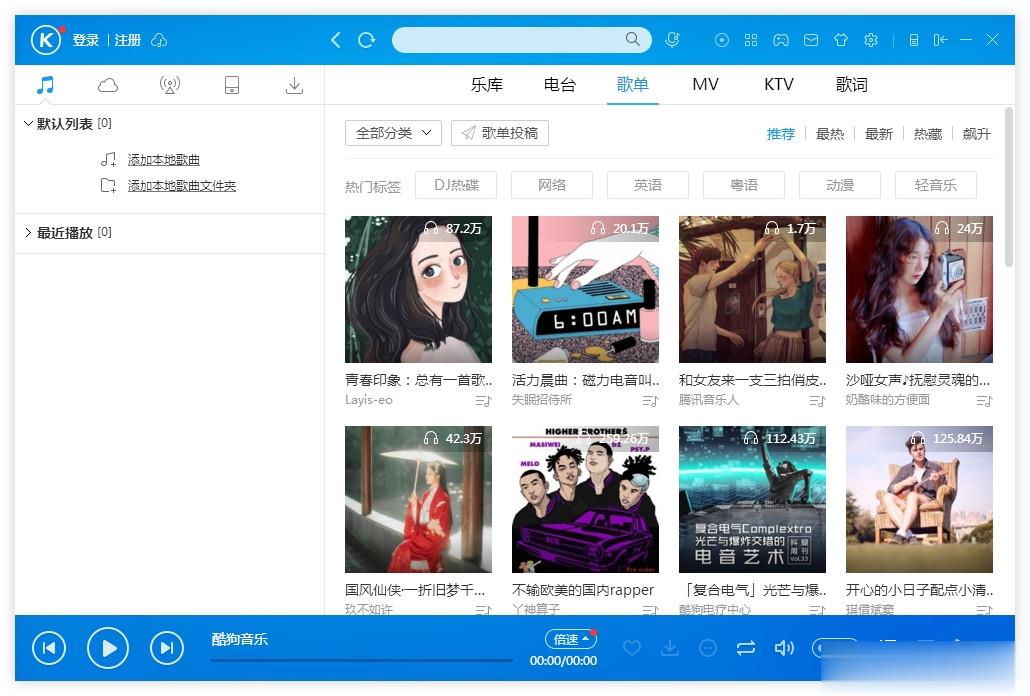Select the local music note tab icon
The width and height of the screenshot is (1030, 696).
click(x=45, y=85)
